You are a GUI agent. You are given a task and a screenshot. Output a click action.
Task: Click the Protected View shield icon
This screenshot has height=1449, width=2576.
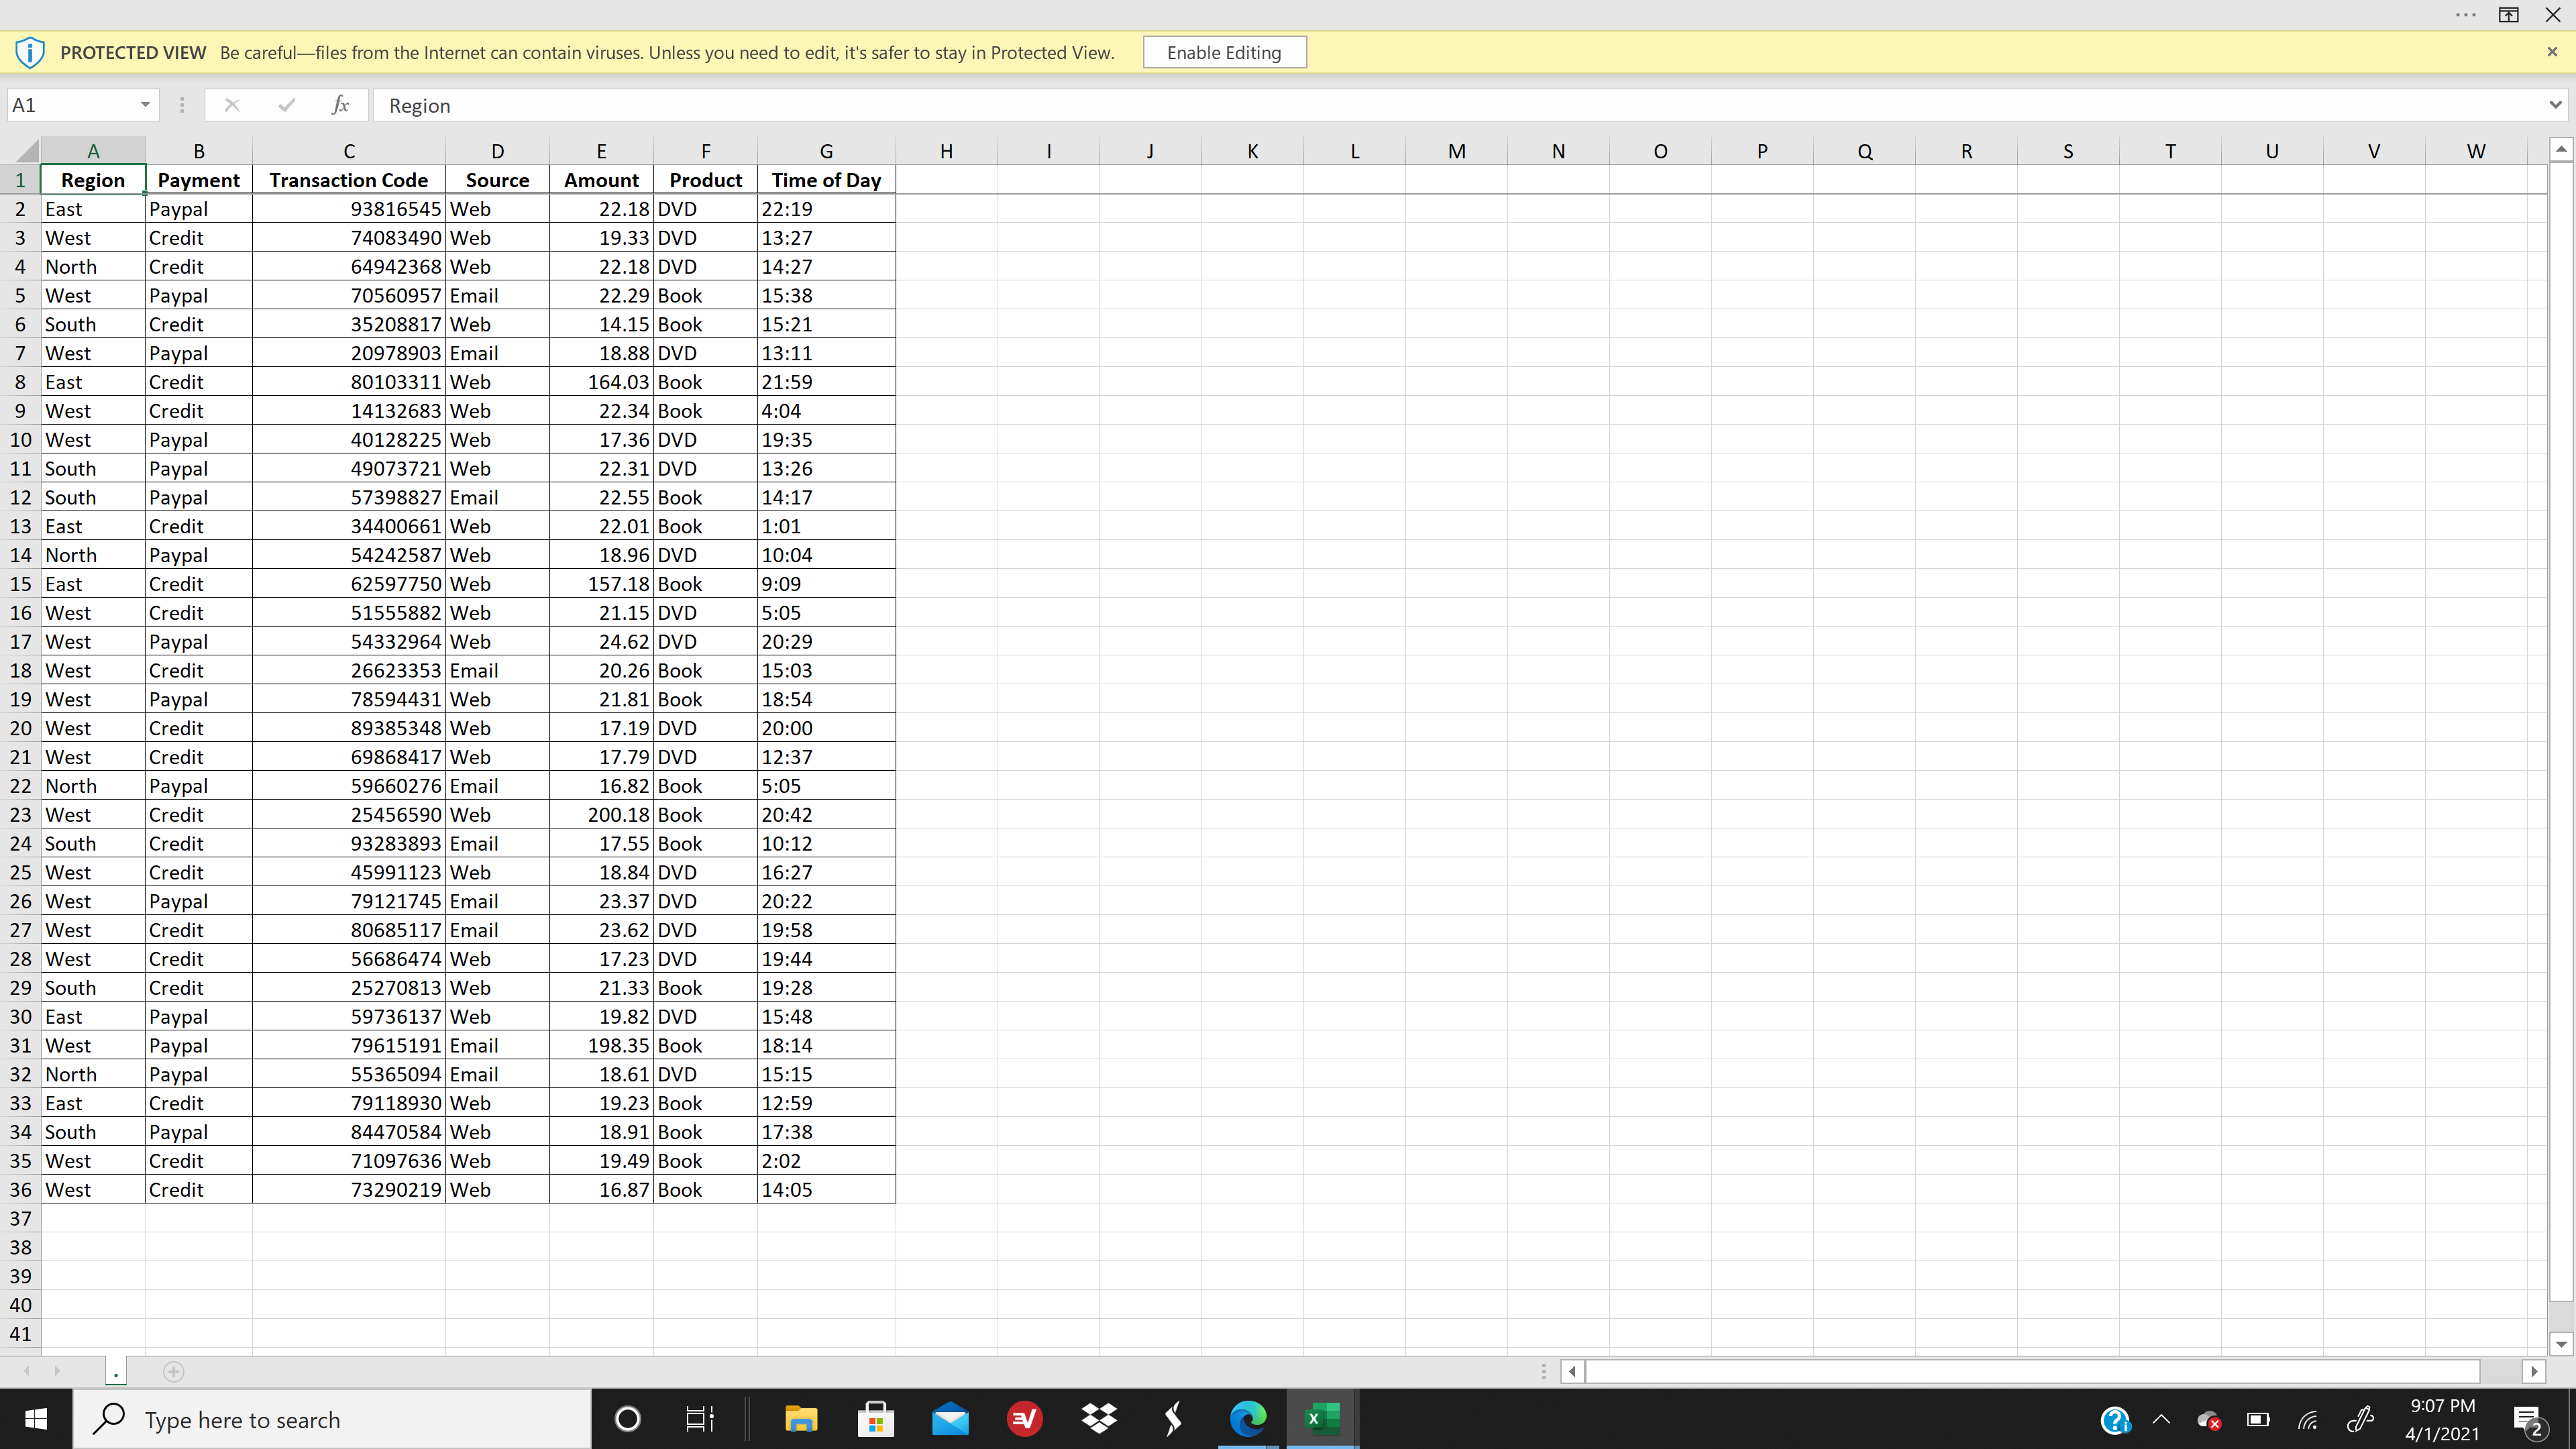(x=30, y=52)
